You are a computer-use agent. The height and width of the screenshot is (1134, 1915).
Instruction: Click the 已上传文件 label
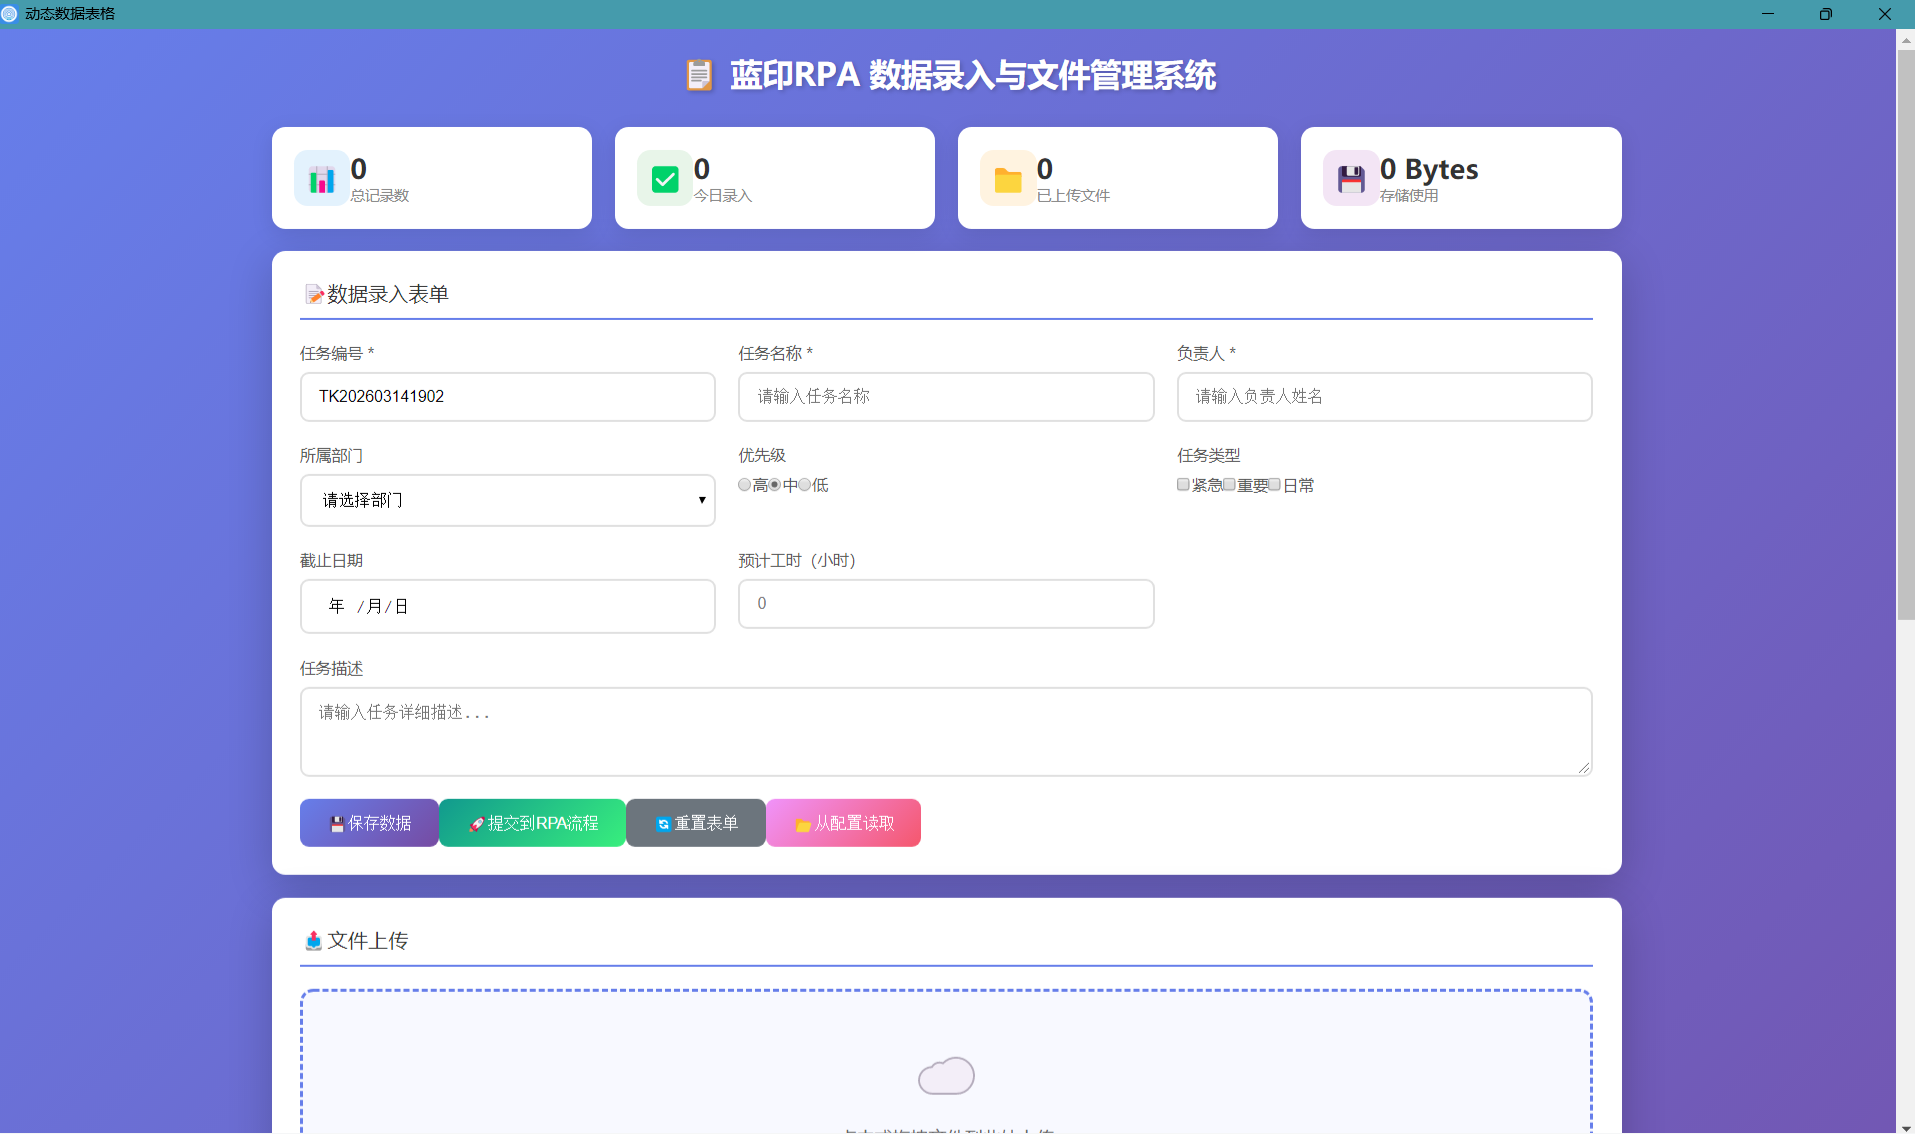point(1073,196)
